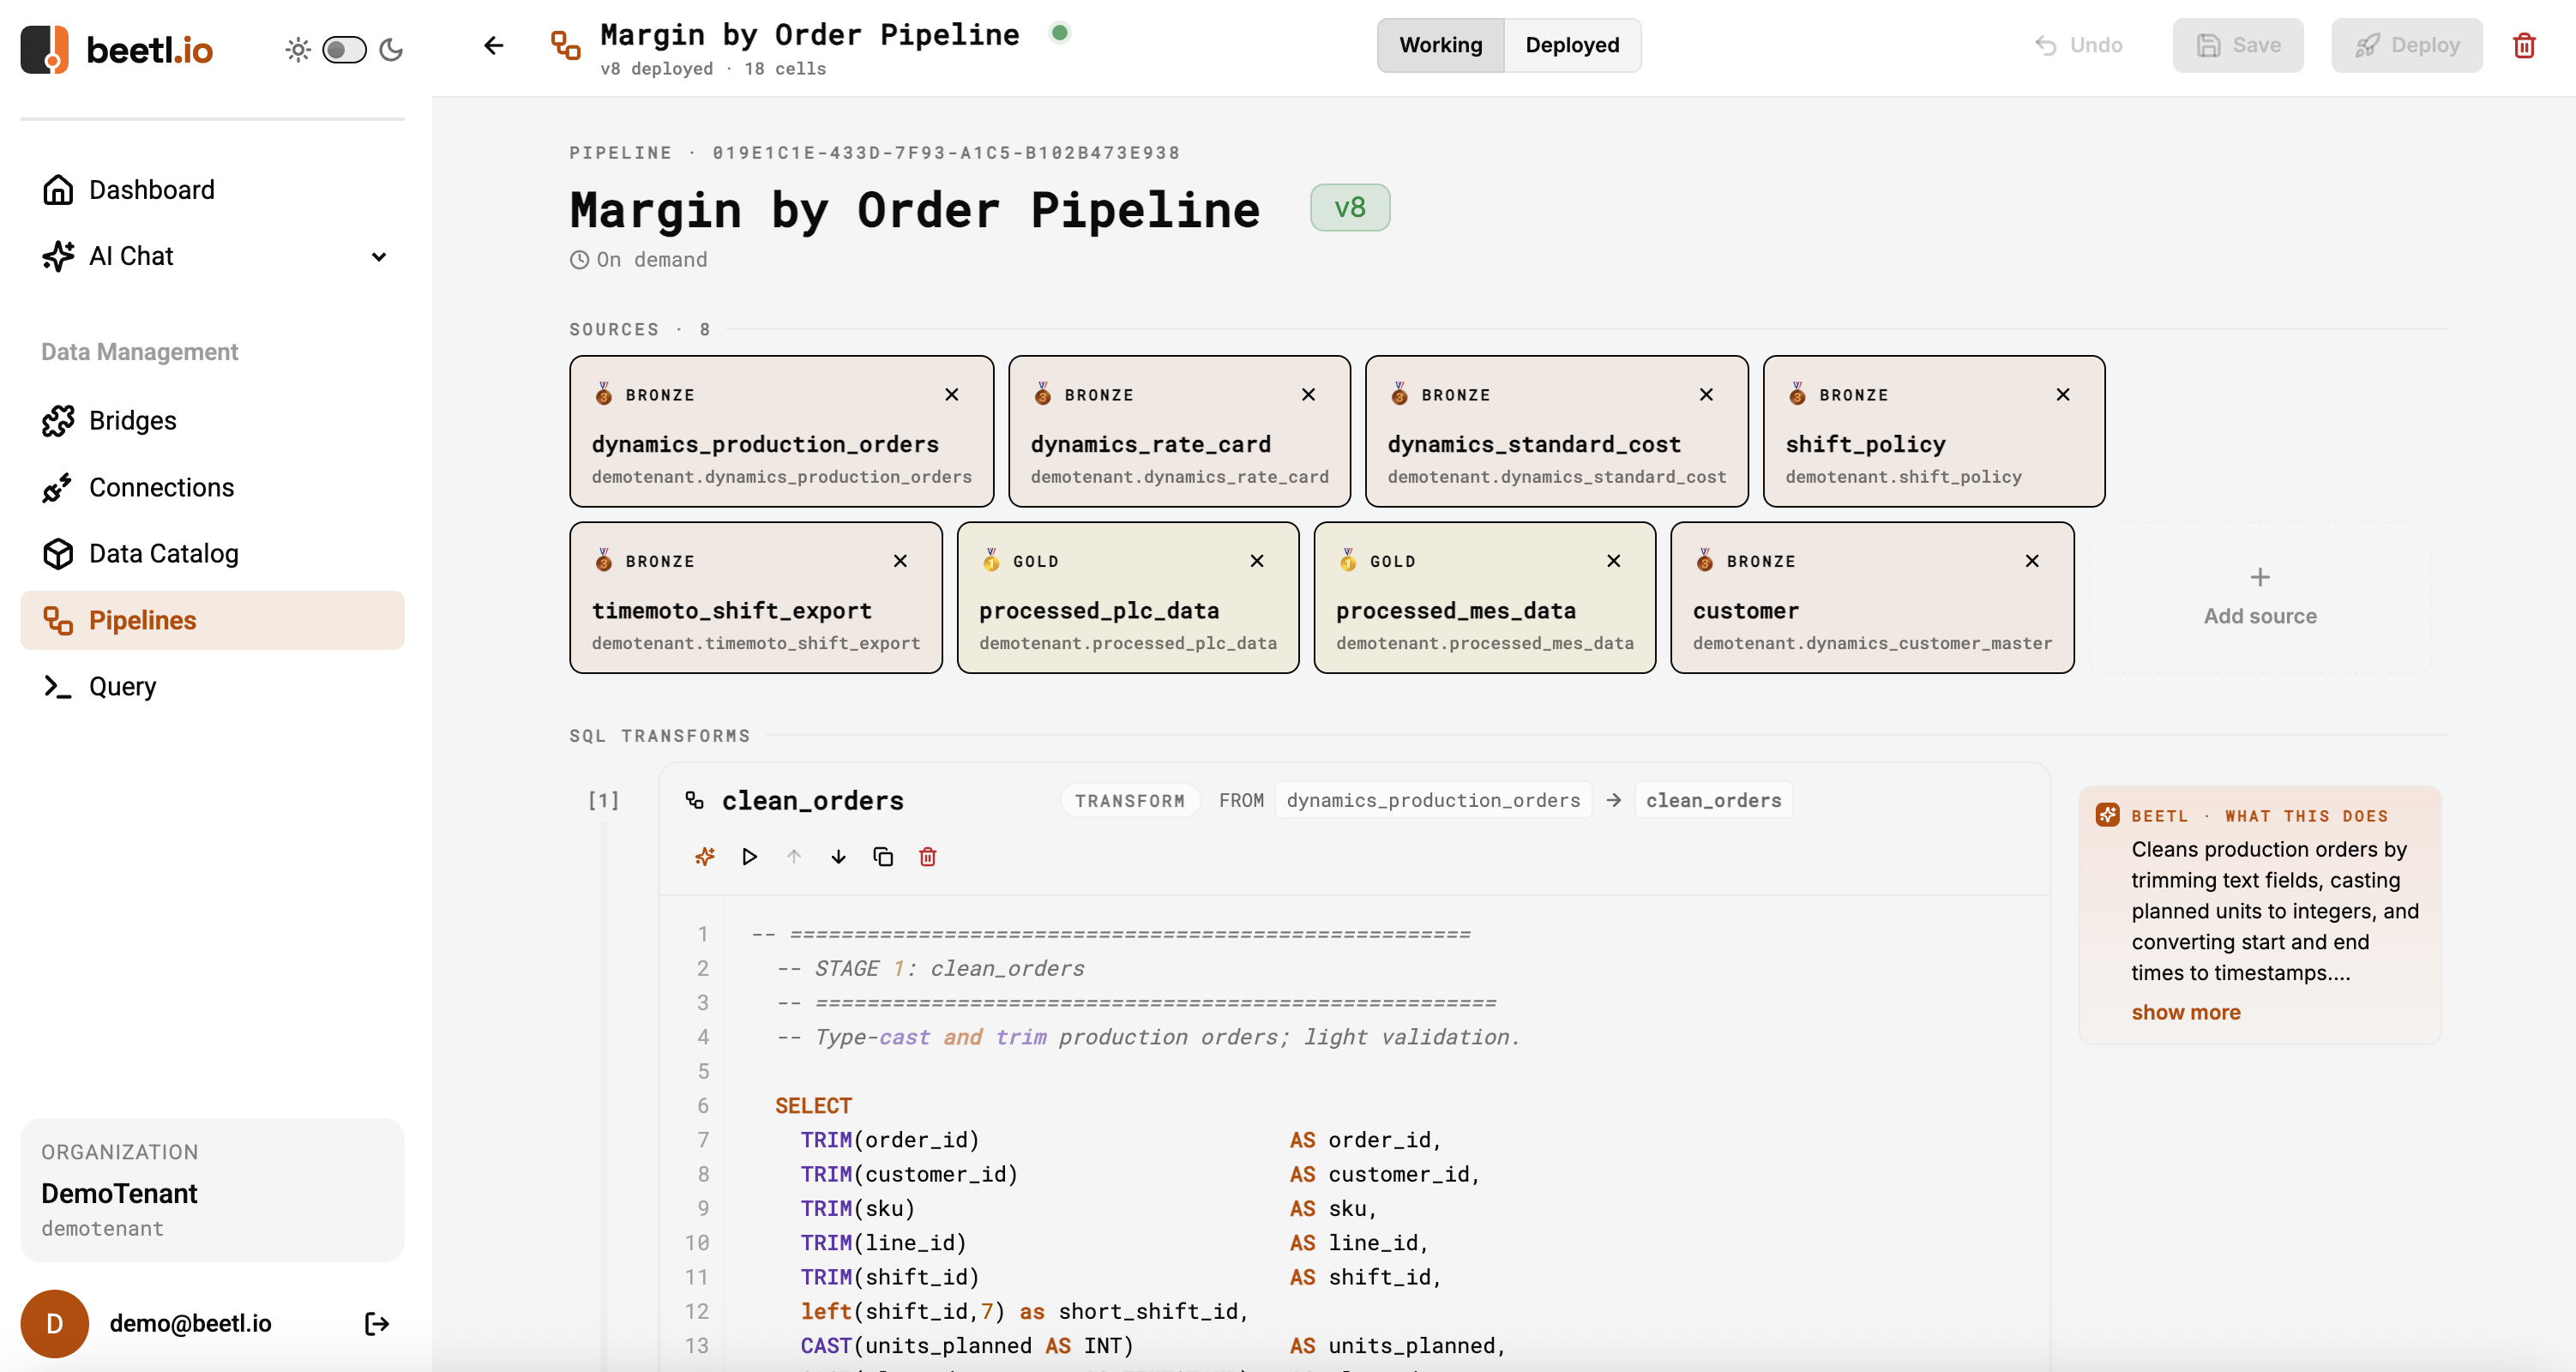The height and width of the screenshot is (1372, 2576).
Task: Click the Beetl AI panel icon
Action: 2108,815
